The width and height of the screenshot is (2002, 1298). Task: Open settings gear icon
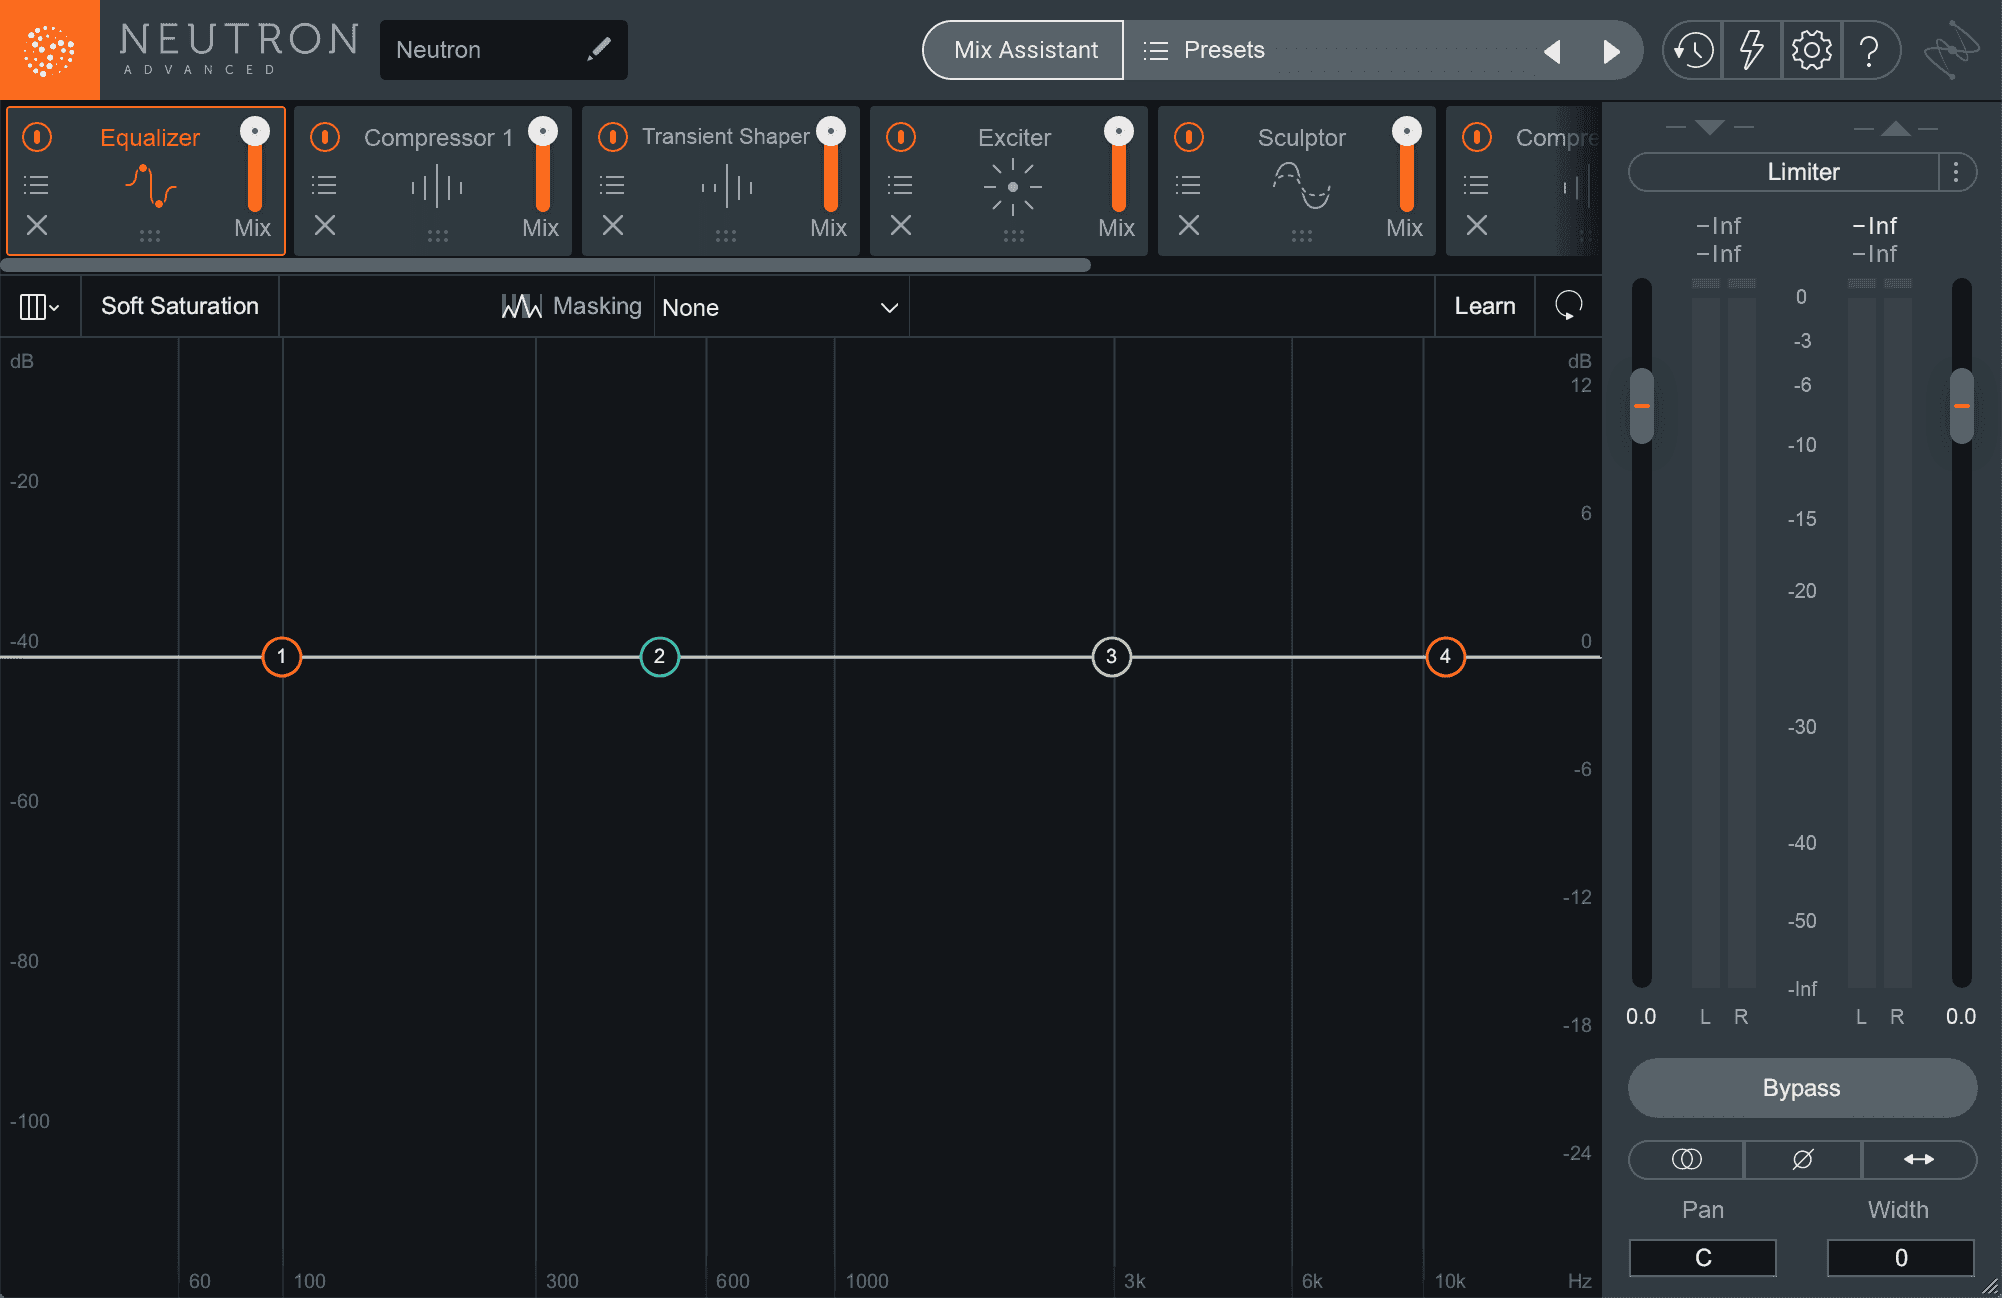coord(1811,49)
